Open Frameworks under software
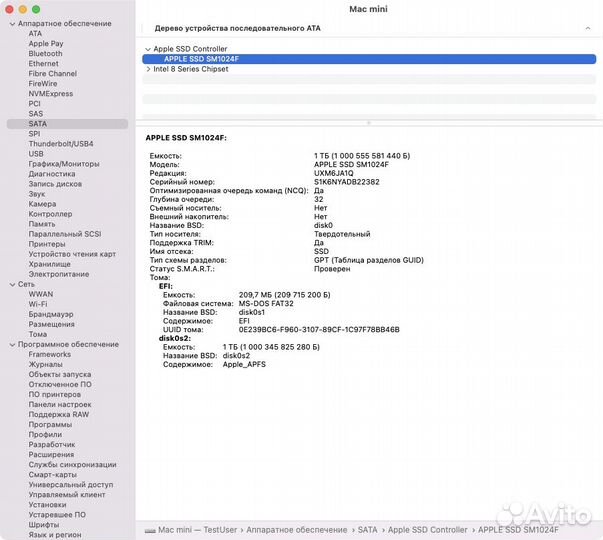Image resolution: width=603 pixels, height=540 pixels. (x=50, y=354)
